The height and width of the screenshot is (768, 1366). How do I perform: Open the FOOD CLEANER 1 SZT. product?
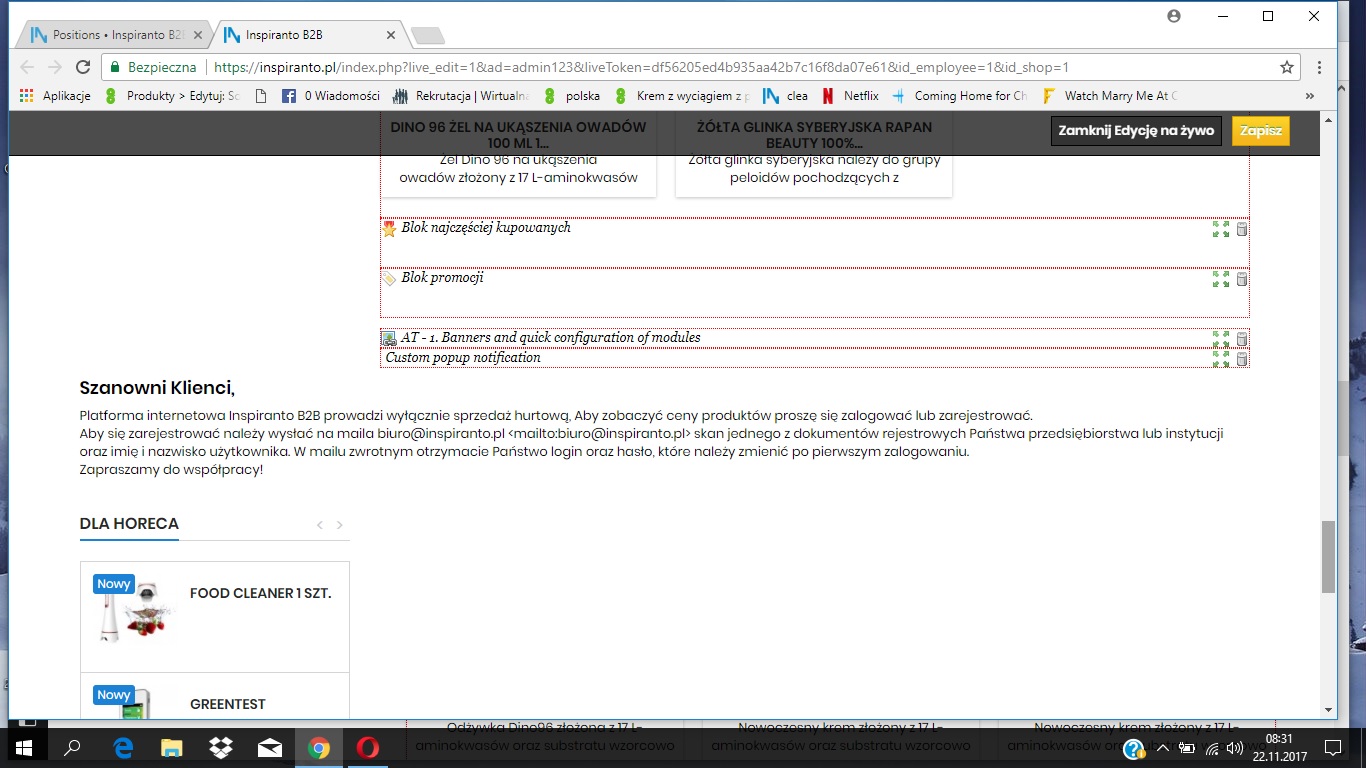click(260, 593)
